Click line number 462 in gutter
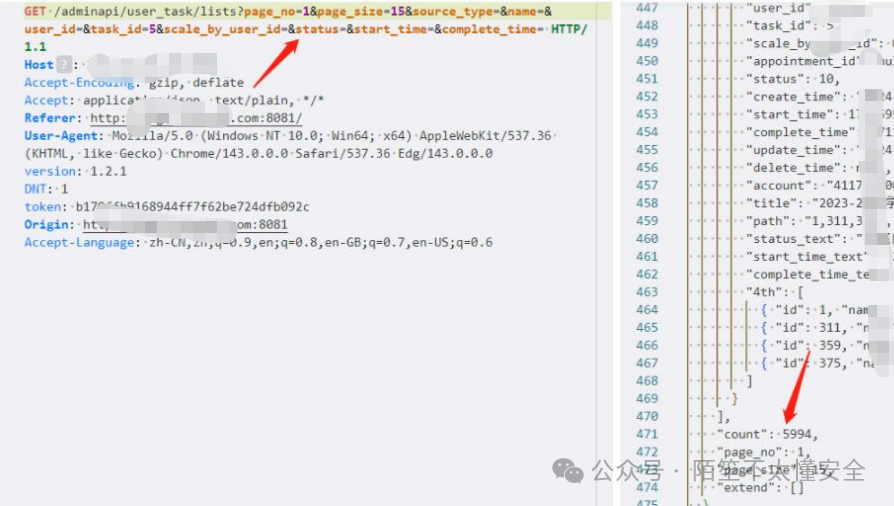 pos(647,274)
